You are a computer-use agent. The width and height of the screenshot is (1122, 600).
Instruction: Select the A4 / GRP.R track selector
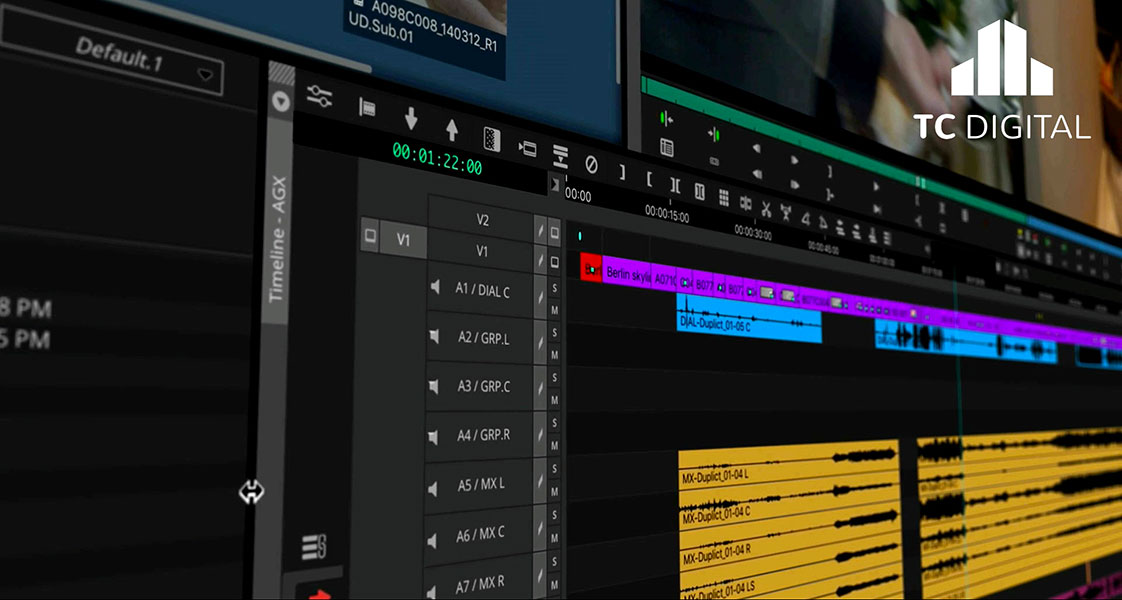point(478,436)
